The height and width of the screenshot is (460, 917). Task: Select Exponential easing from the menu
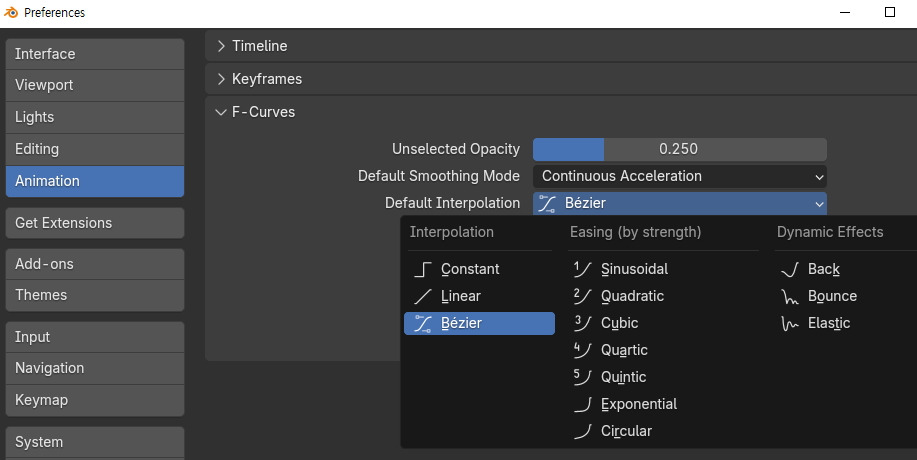pyautogui.click(x=638, y=404)
